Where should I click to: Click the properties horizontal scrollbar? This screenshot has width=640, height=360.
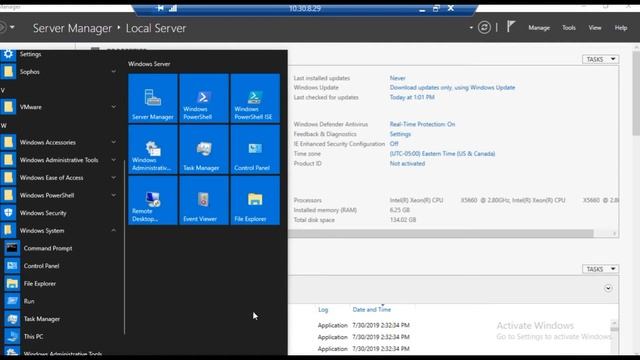click(x=441, y=233)
